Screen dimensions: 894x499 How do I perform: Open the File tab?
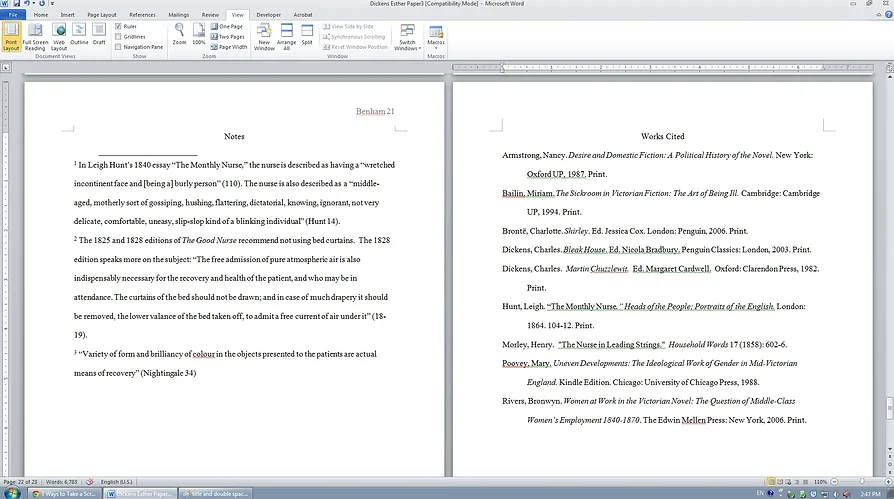click(13, 15)
